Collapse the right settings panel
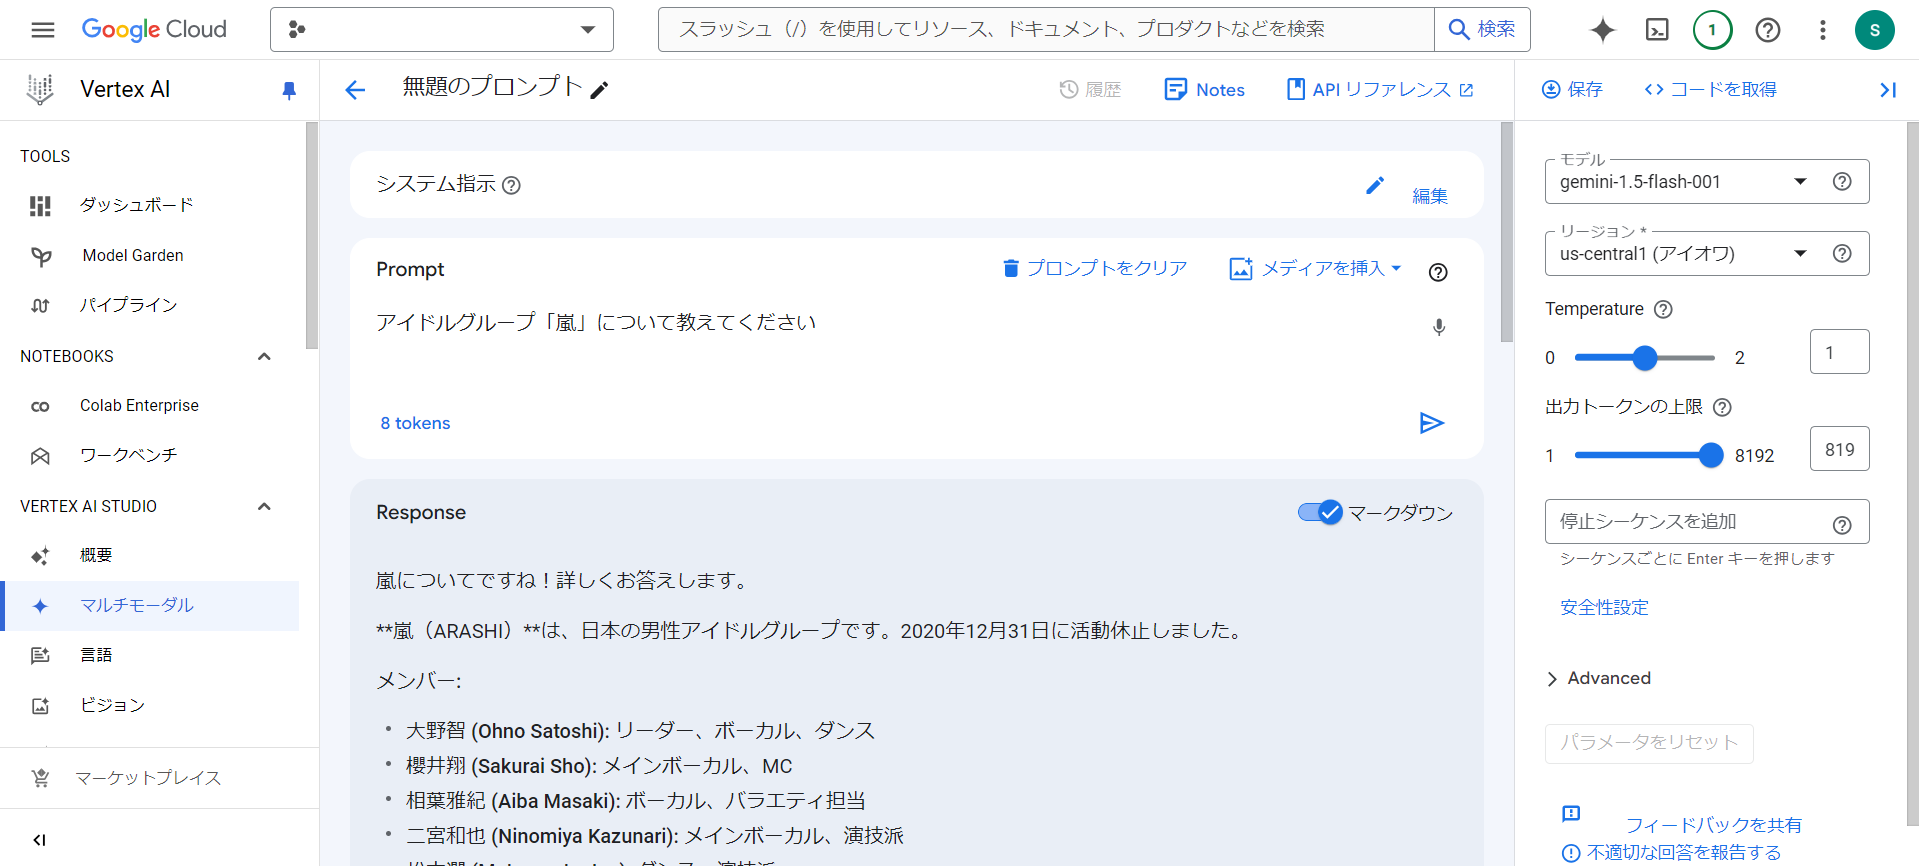 pos(1888,90)
